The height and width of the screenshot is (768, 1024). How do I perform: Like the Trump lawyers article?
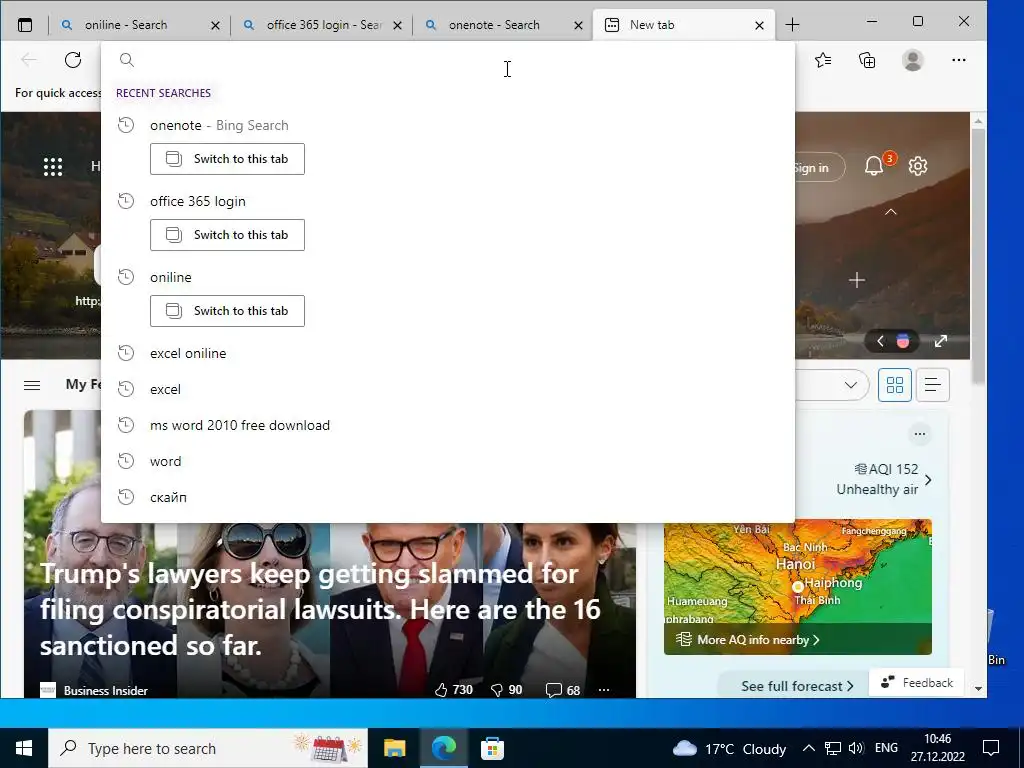coord(453,690)
